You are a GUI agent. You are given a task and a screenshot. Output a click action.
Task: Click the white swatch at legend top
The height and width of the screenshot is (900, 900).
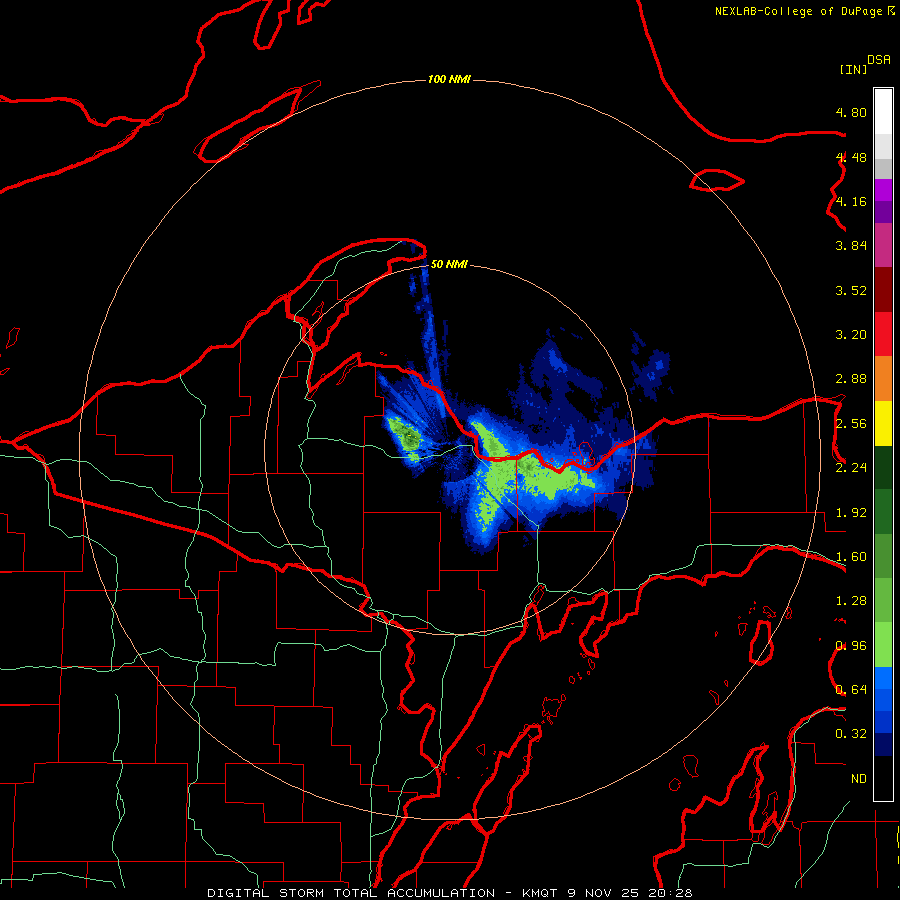point(883,112)
